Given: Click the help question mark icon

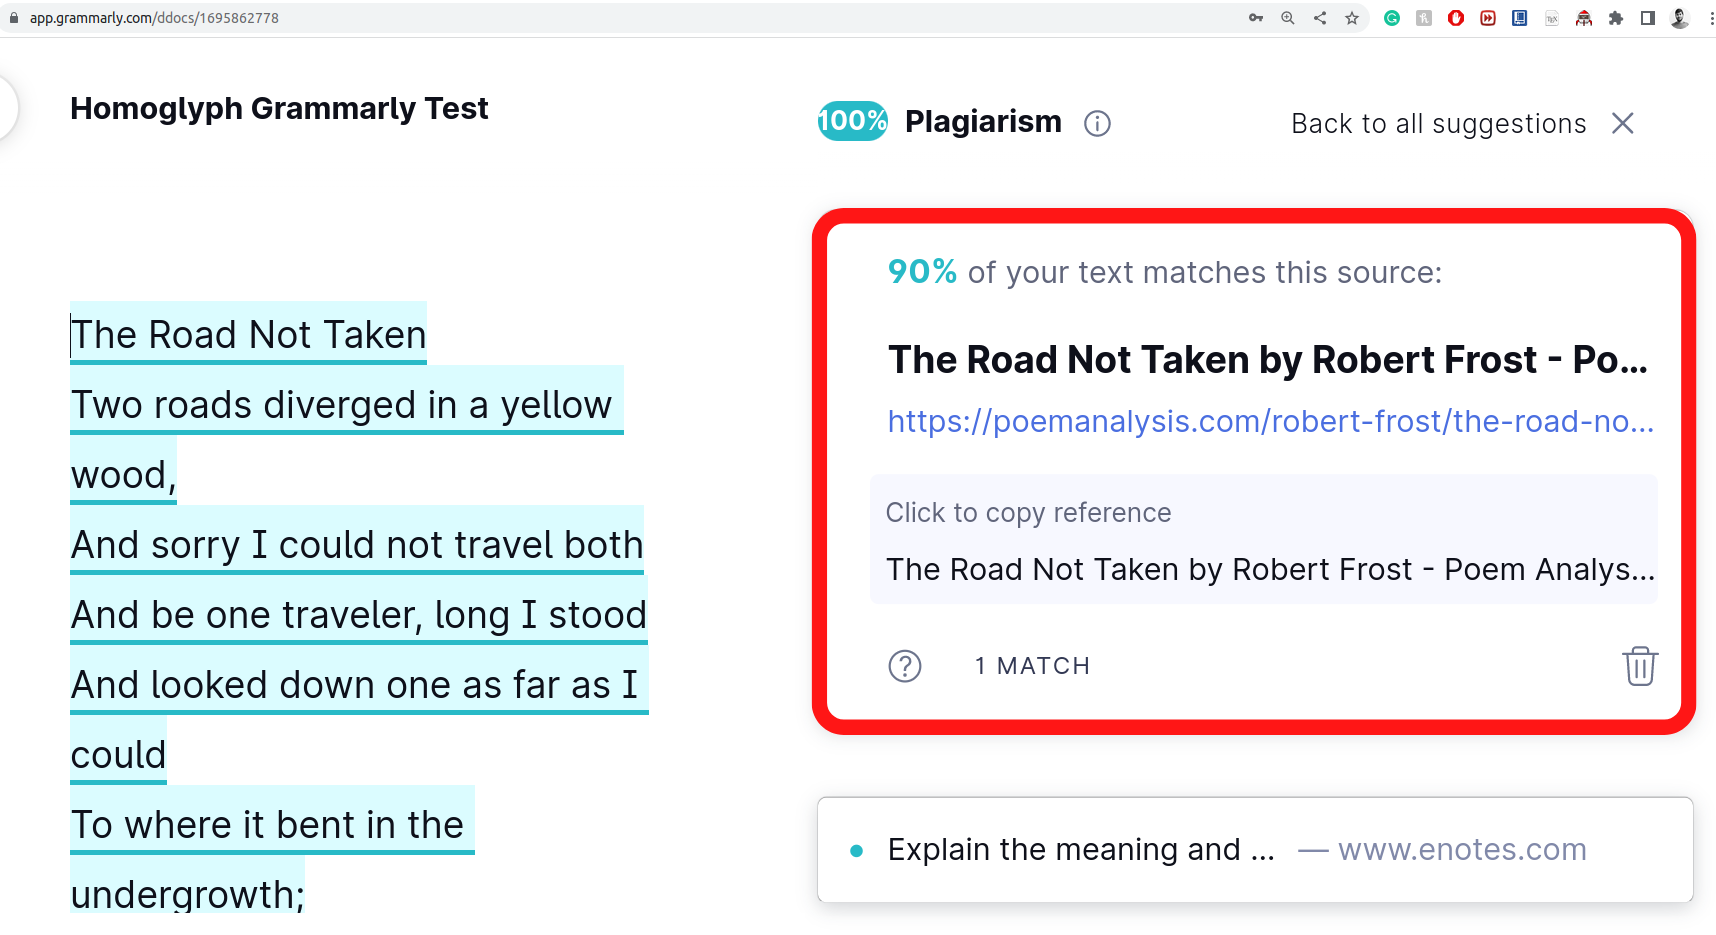Looking at the screenshot, I should click(x=904, y=666).
